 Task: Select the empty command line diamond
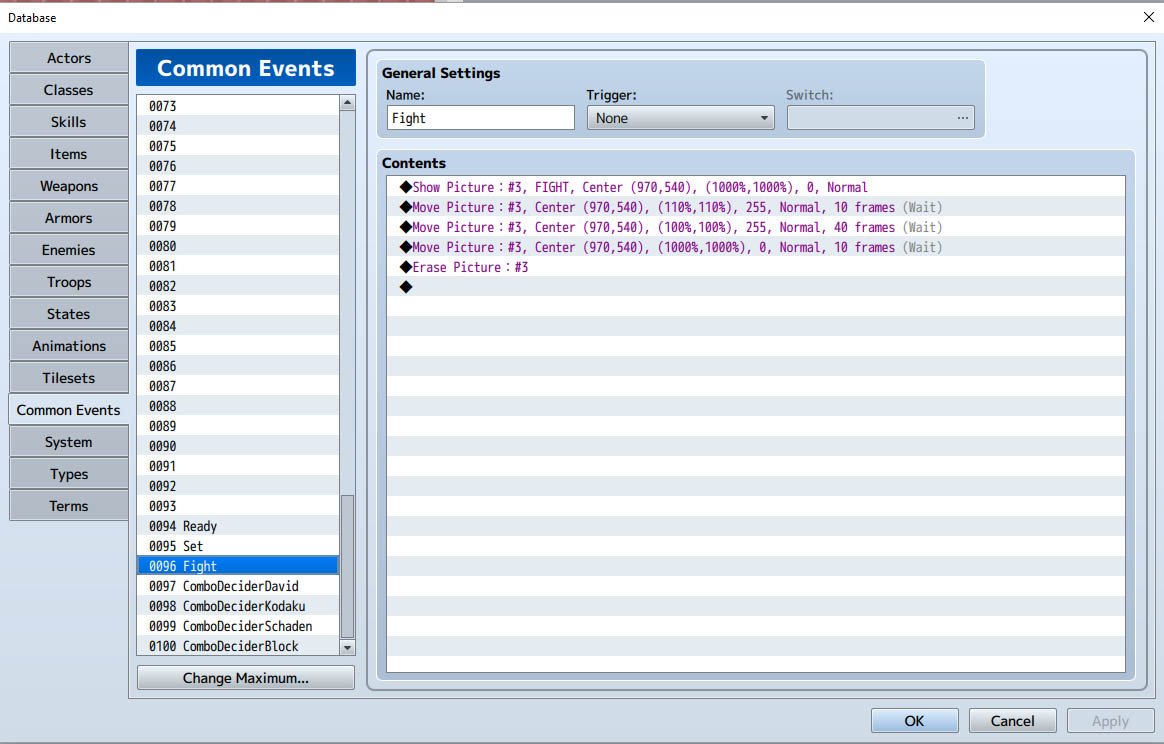(756, 287)
